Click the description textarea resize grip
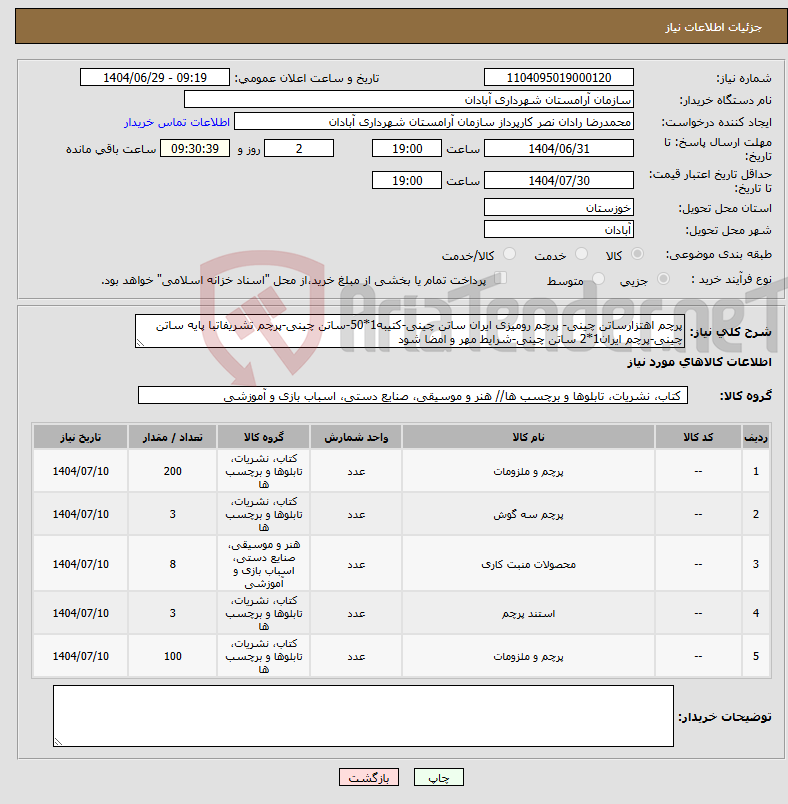The image size is (788, 804). click(140, 344)
